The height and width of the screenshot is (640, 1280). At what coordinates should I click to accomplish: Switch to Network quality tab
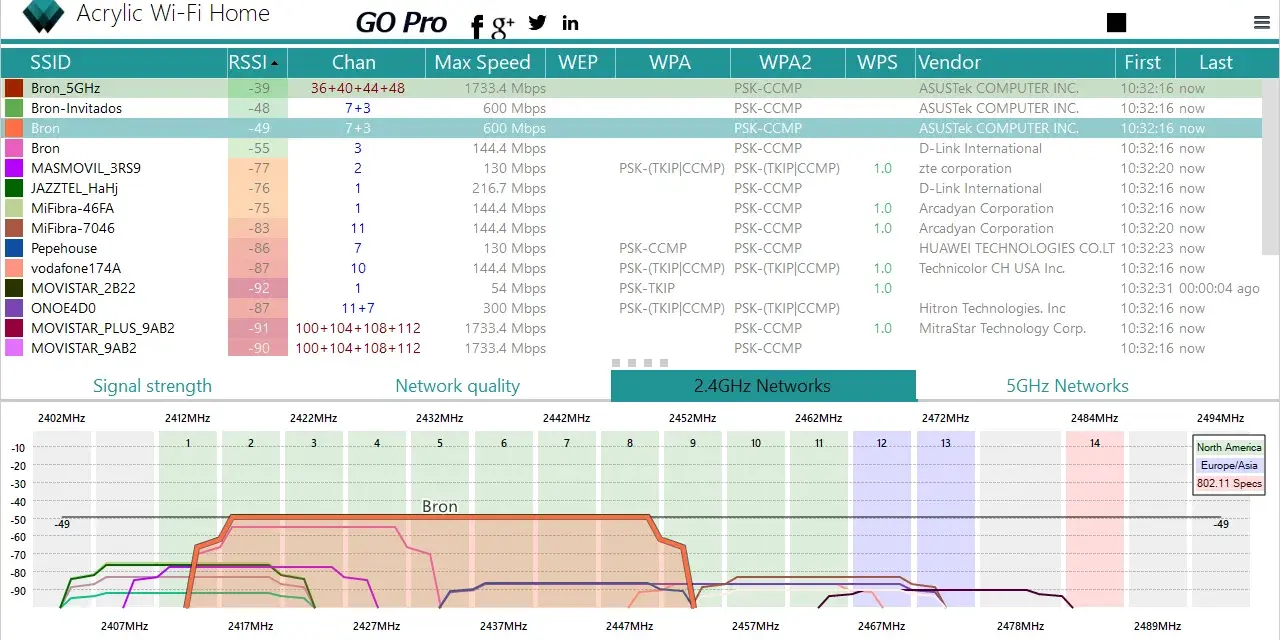click(457, 386)
